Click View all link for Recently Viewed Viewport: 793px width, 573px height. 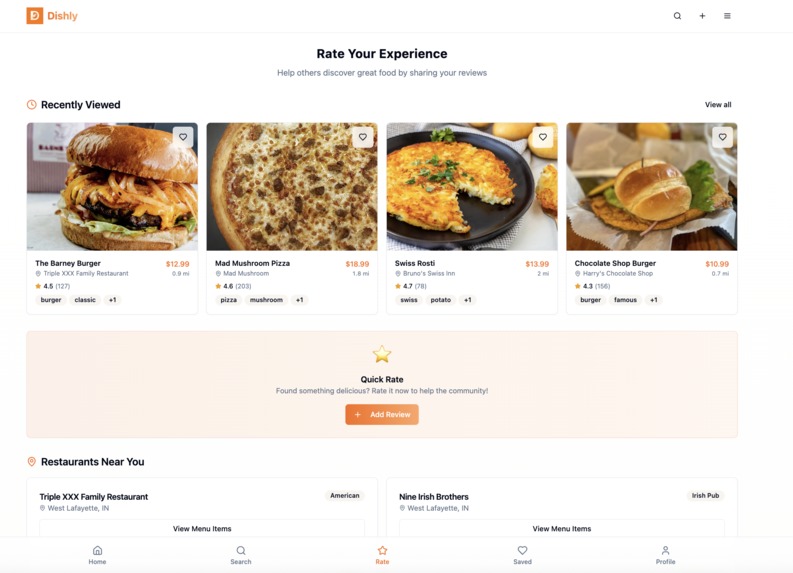click(x=718, y=105)
